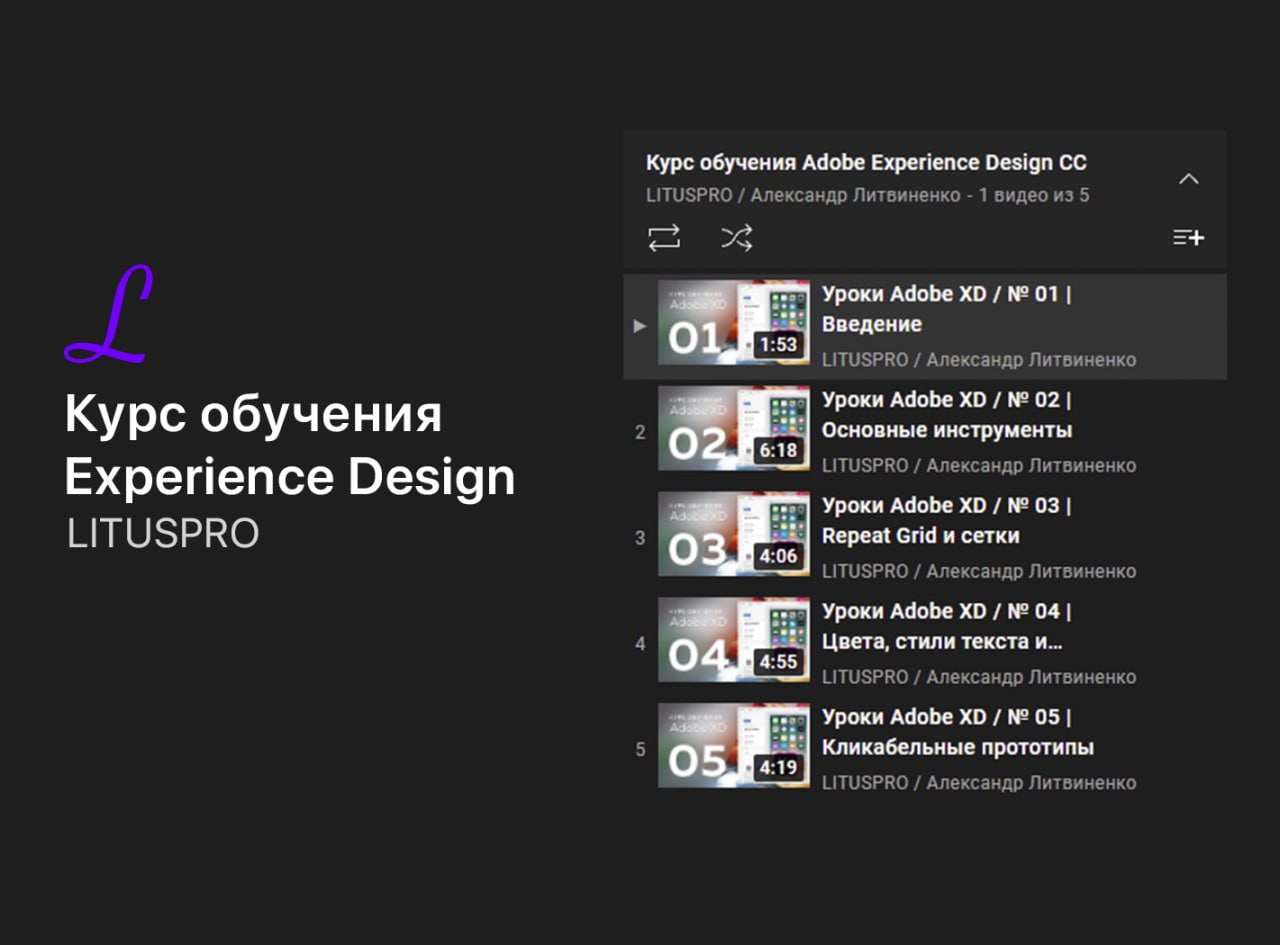Viewport: 1280px width, 945px height.
Task: Click the channel name under lesson 05
Action: pos(978,784)
